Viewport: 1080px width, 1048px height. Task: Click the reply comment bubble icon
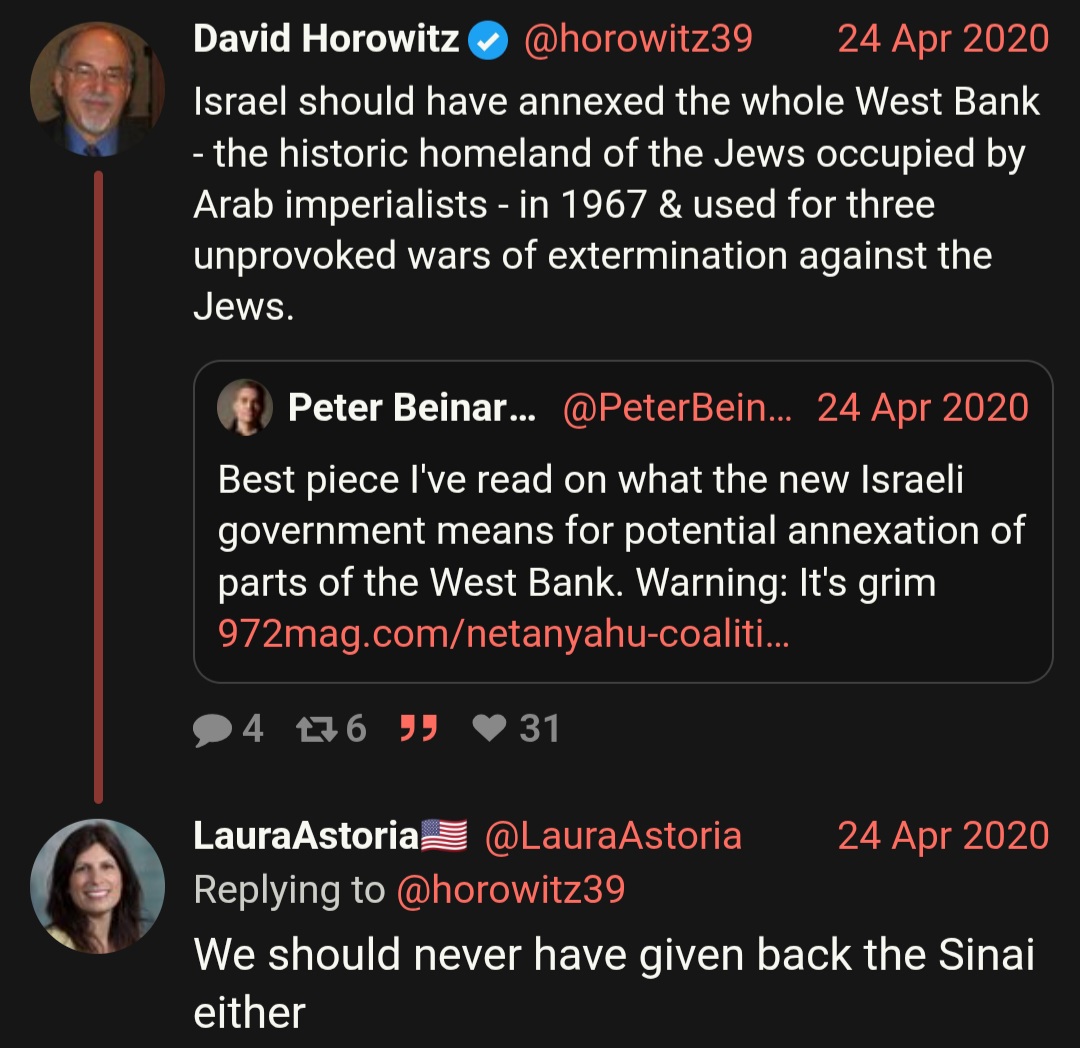tap(212, 729)
